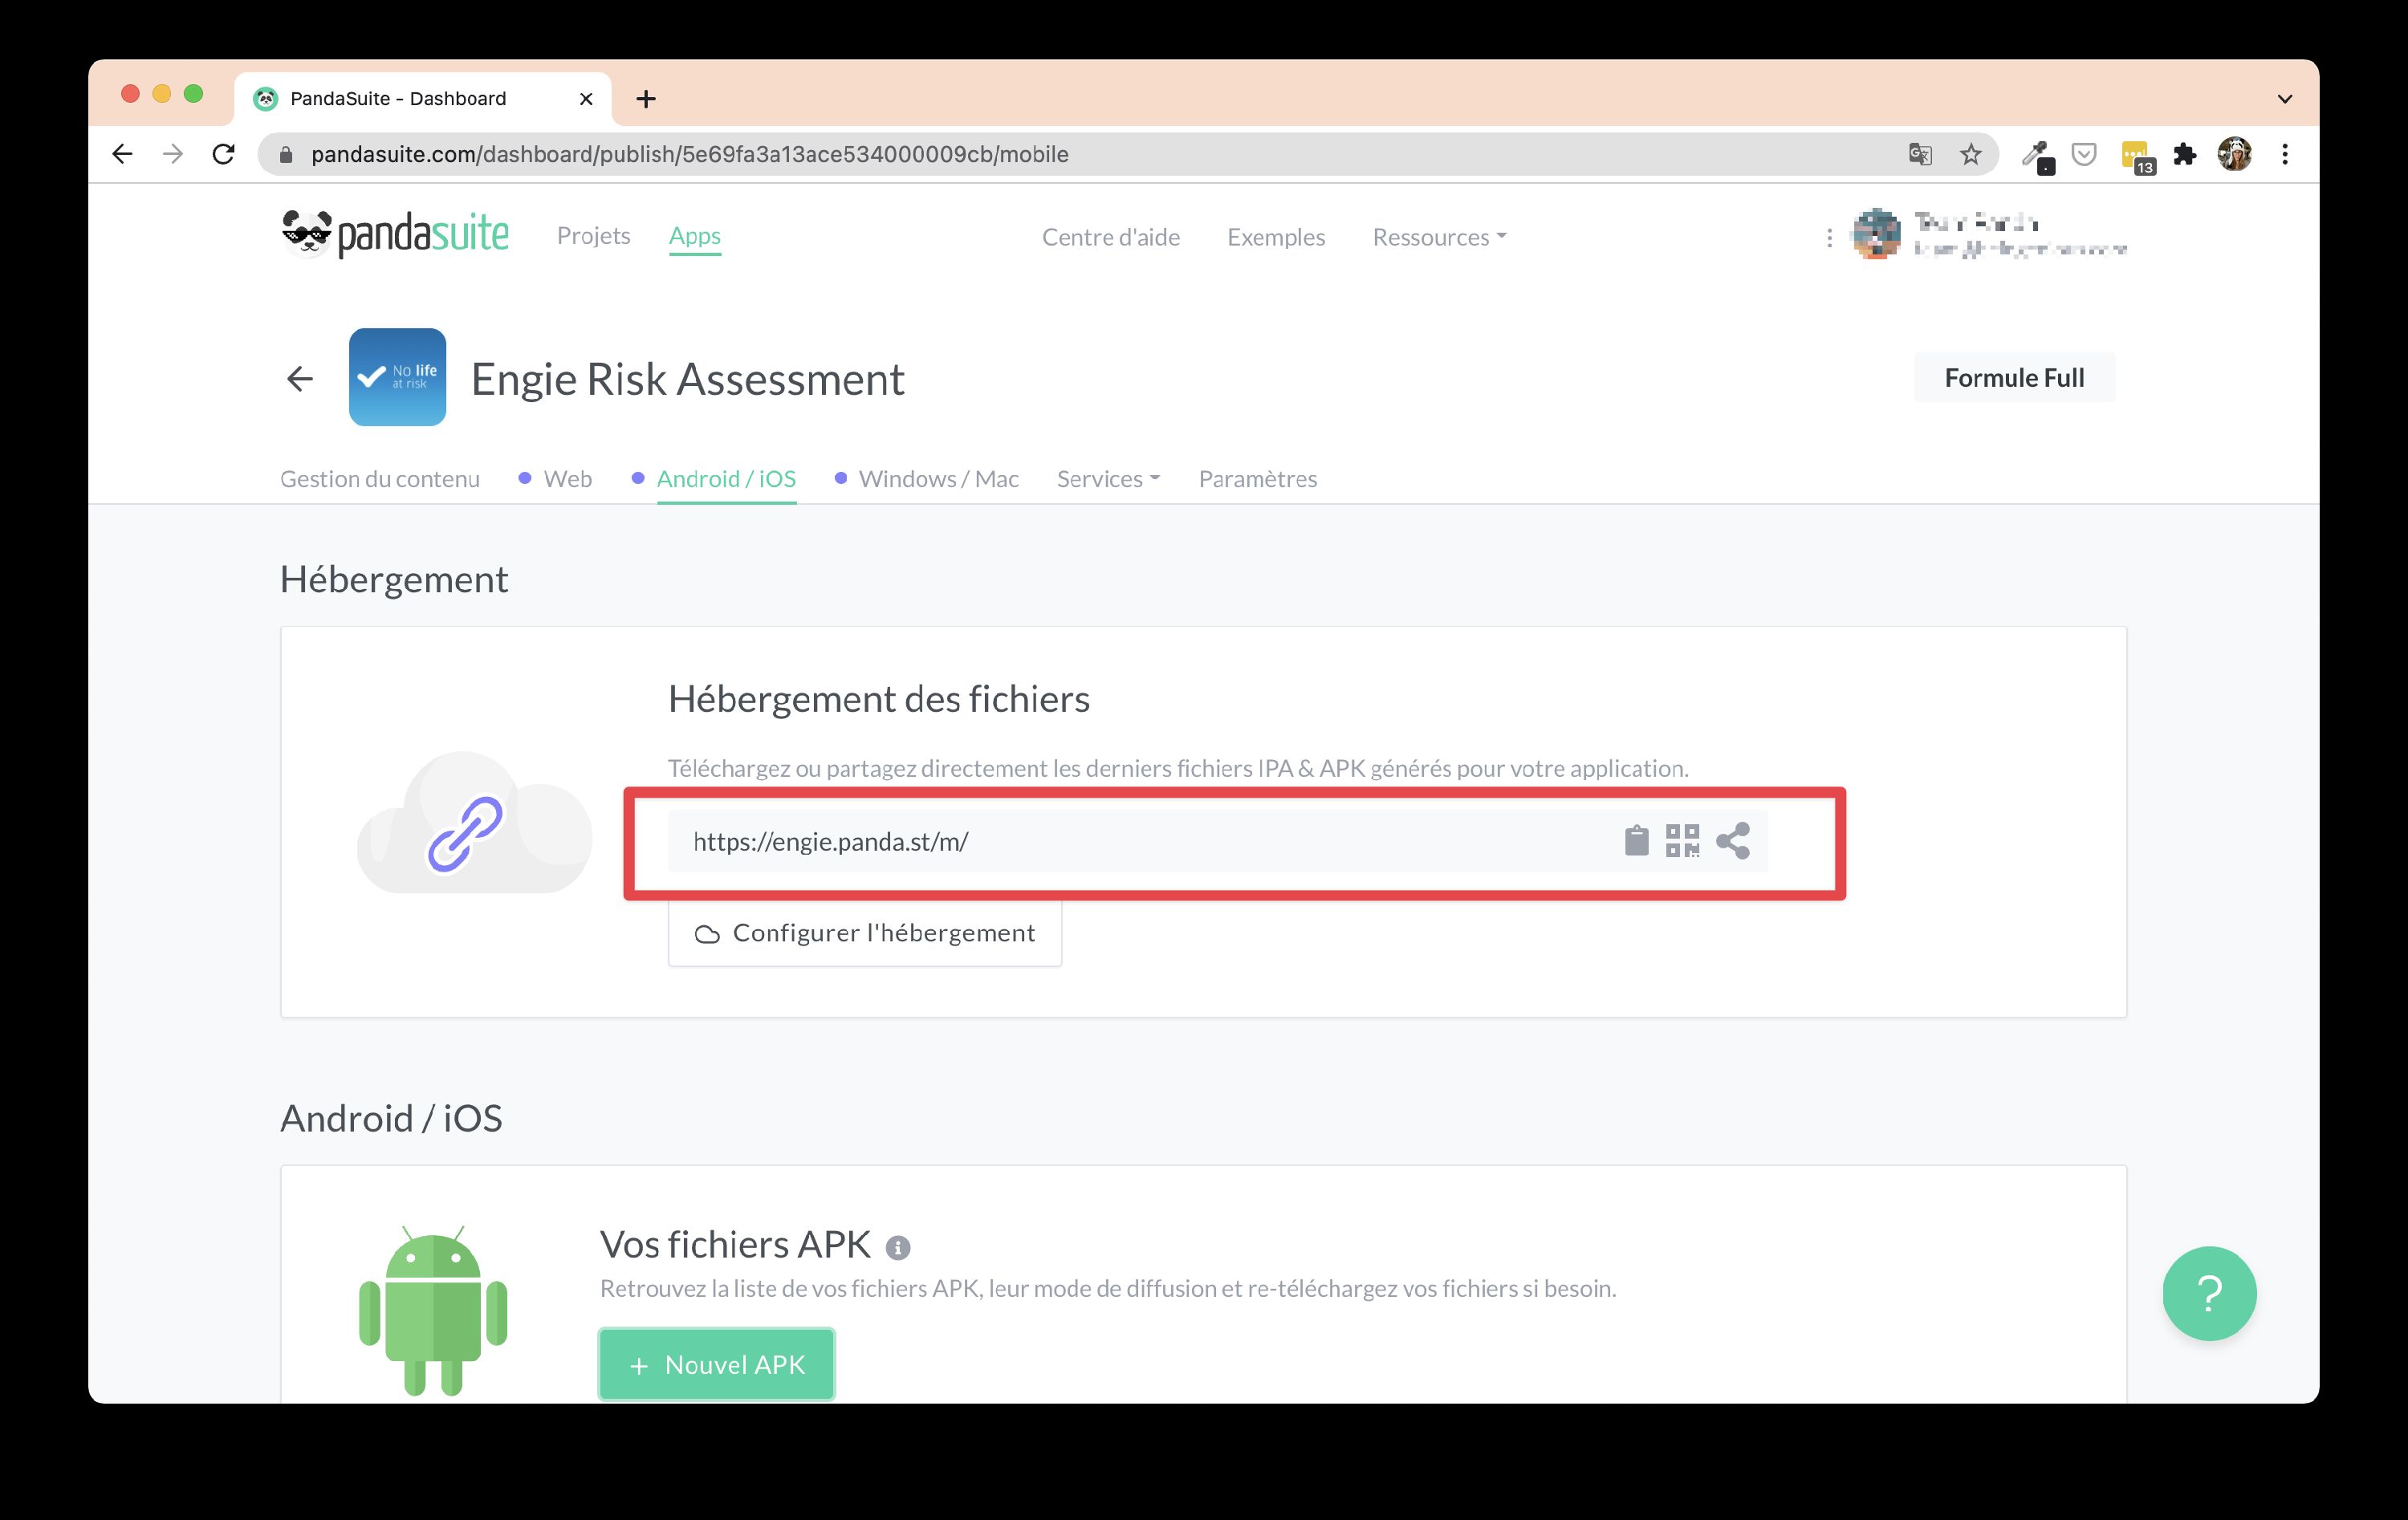Switch to the Windows / Mac tab
This screenshot has height=1520, width=2408.
937,479
